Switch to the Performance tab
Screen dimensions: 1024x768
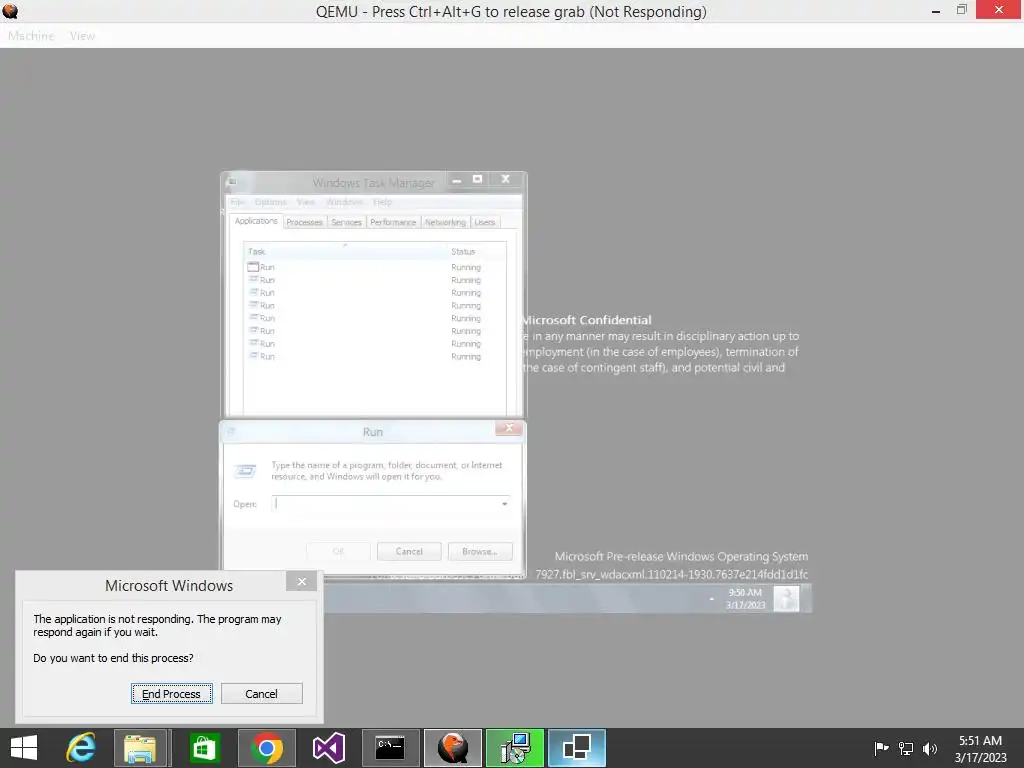click(393, 223)
